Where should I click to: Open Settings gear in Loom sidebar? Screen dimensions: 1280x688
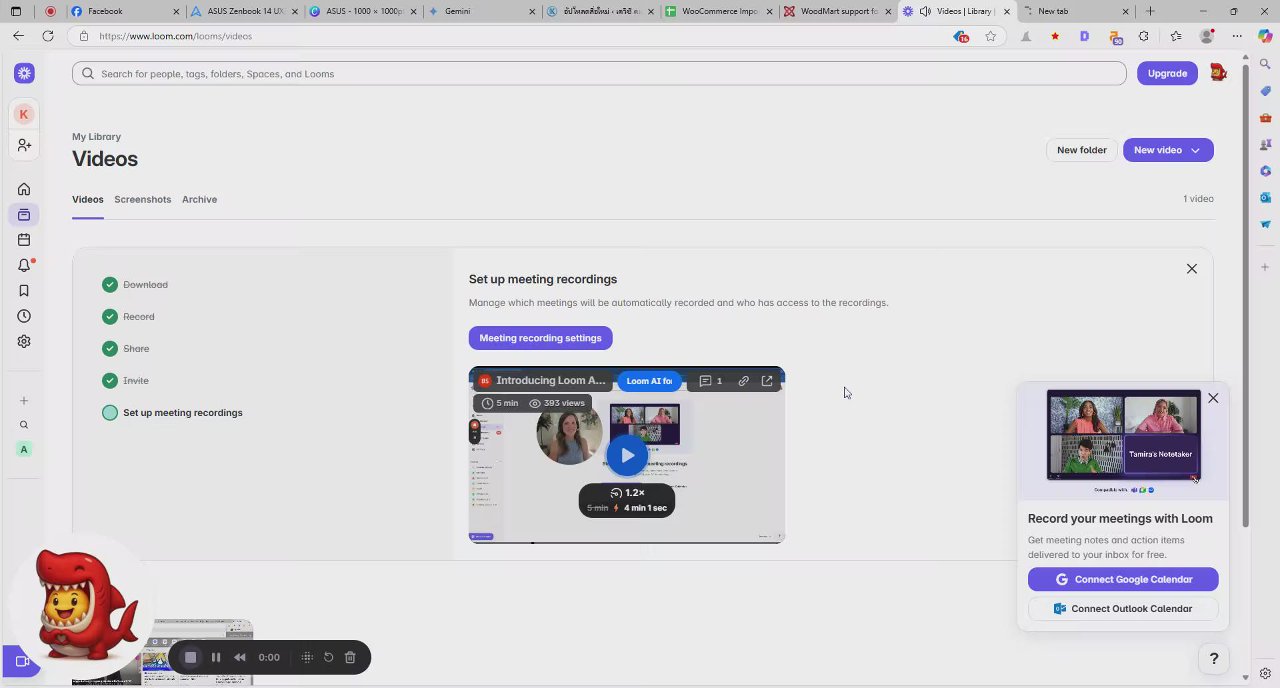tap(24, 341)
